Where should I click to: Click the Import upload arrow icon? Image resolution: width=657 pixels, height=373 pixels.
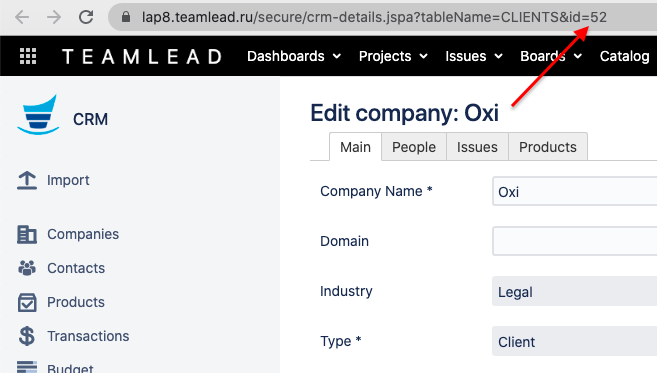[27, 180]
